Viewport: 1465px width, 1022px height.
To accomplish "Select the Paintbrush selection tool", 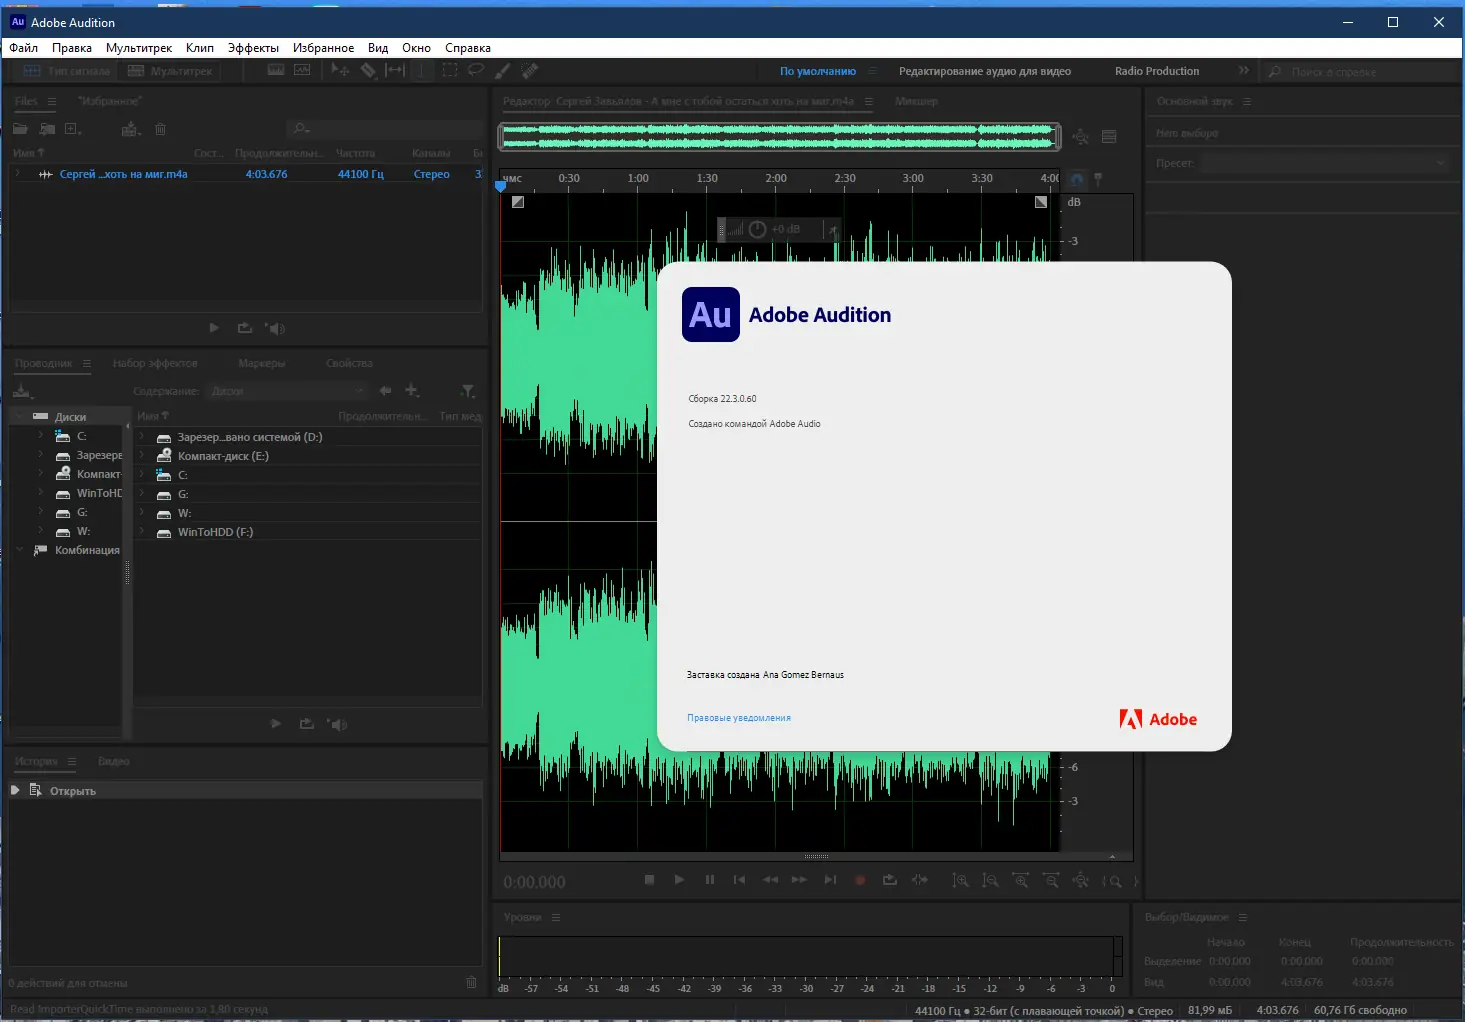I will pos(503,70).
